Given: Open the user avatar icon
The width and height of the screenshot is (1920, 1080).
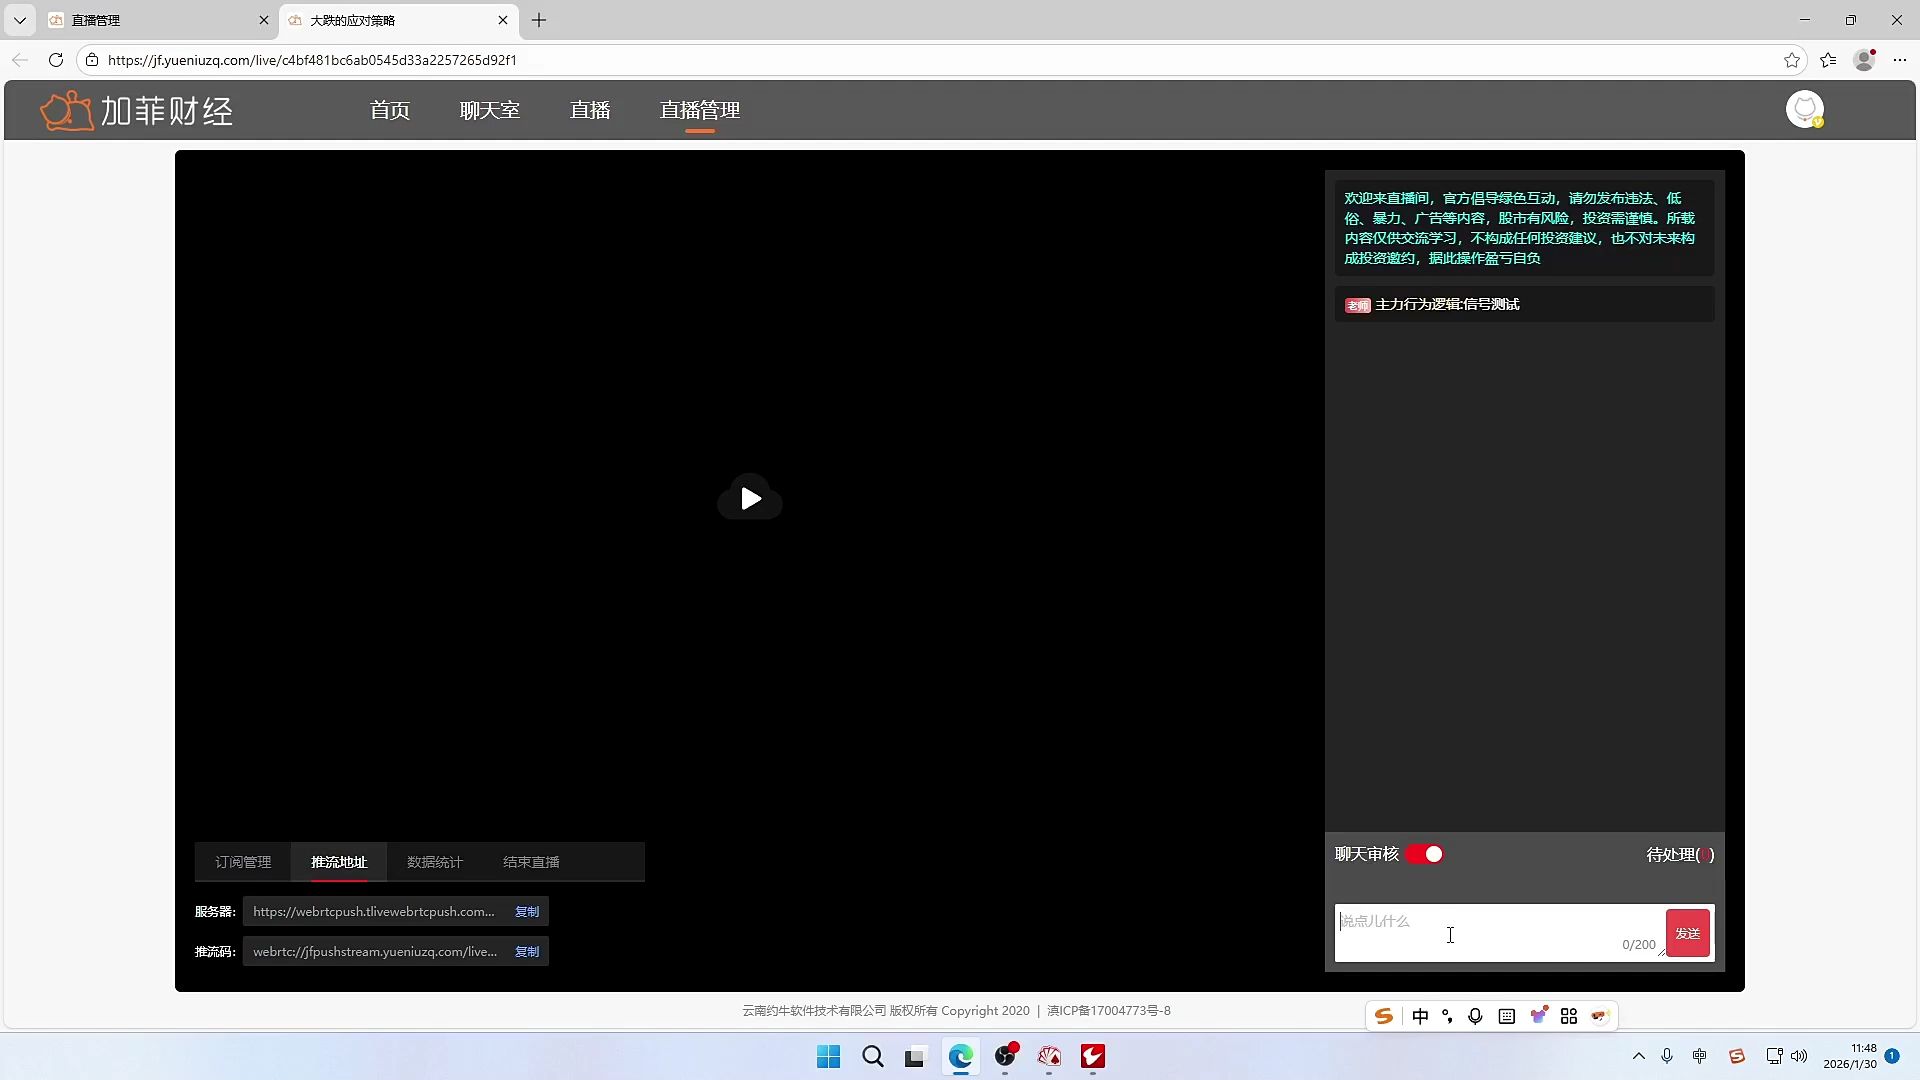Looking at the screenshot, I should point(1804,109).
